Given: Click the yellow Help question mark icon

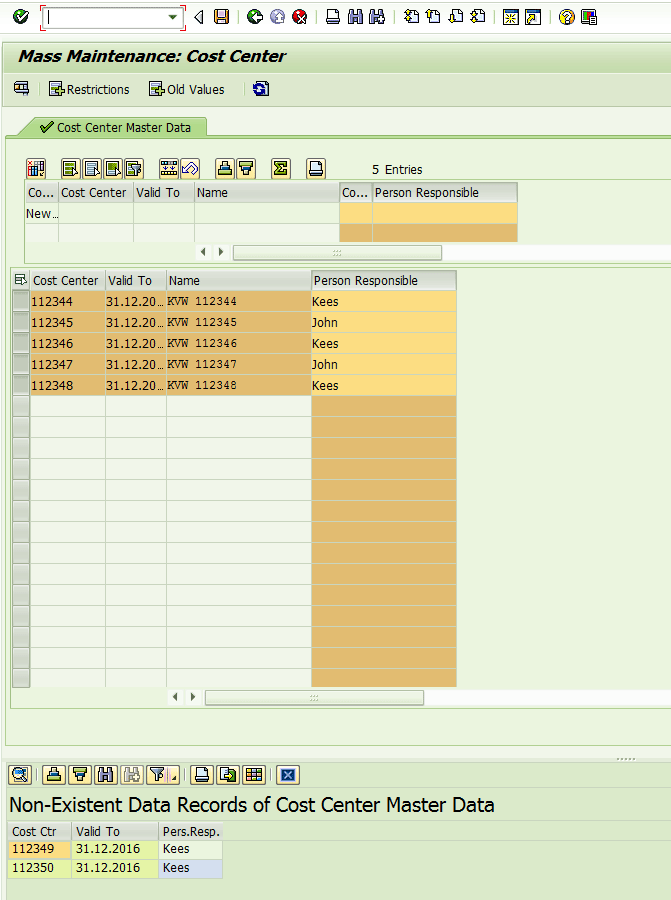Looking at the screenshot, I should click(567, 17).
